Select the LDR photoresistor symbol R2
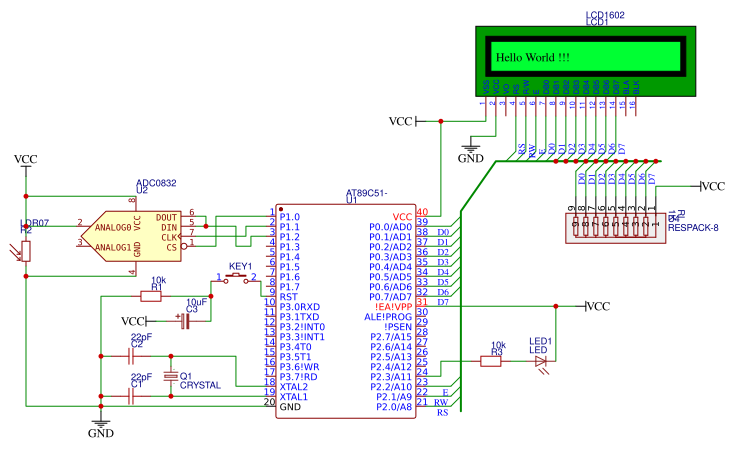Viewport: 736px width, 450px height. click(26, 251)
